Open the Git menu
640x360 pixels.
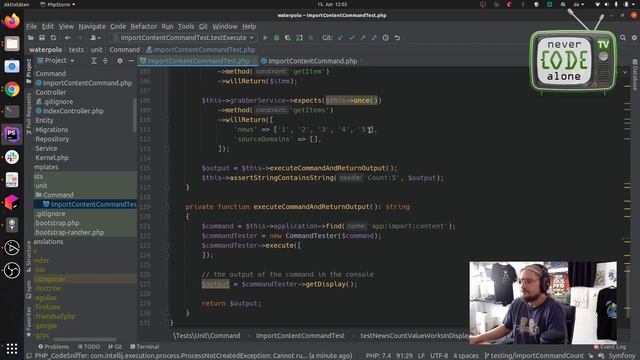click(203, 27)
